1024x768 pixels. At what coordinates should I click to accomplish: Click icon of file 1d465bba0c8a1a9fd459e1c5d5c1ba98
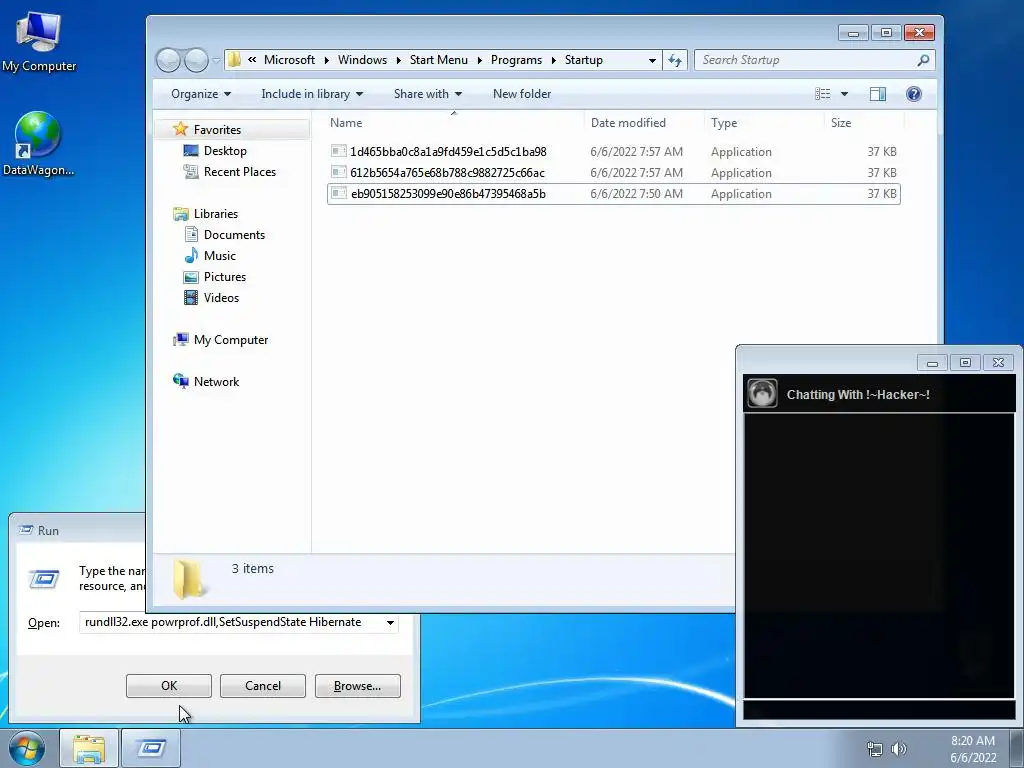pos(338,152)
